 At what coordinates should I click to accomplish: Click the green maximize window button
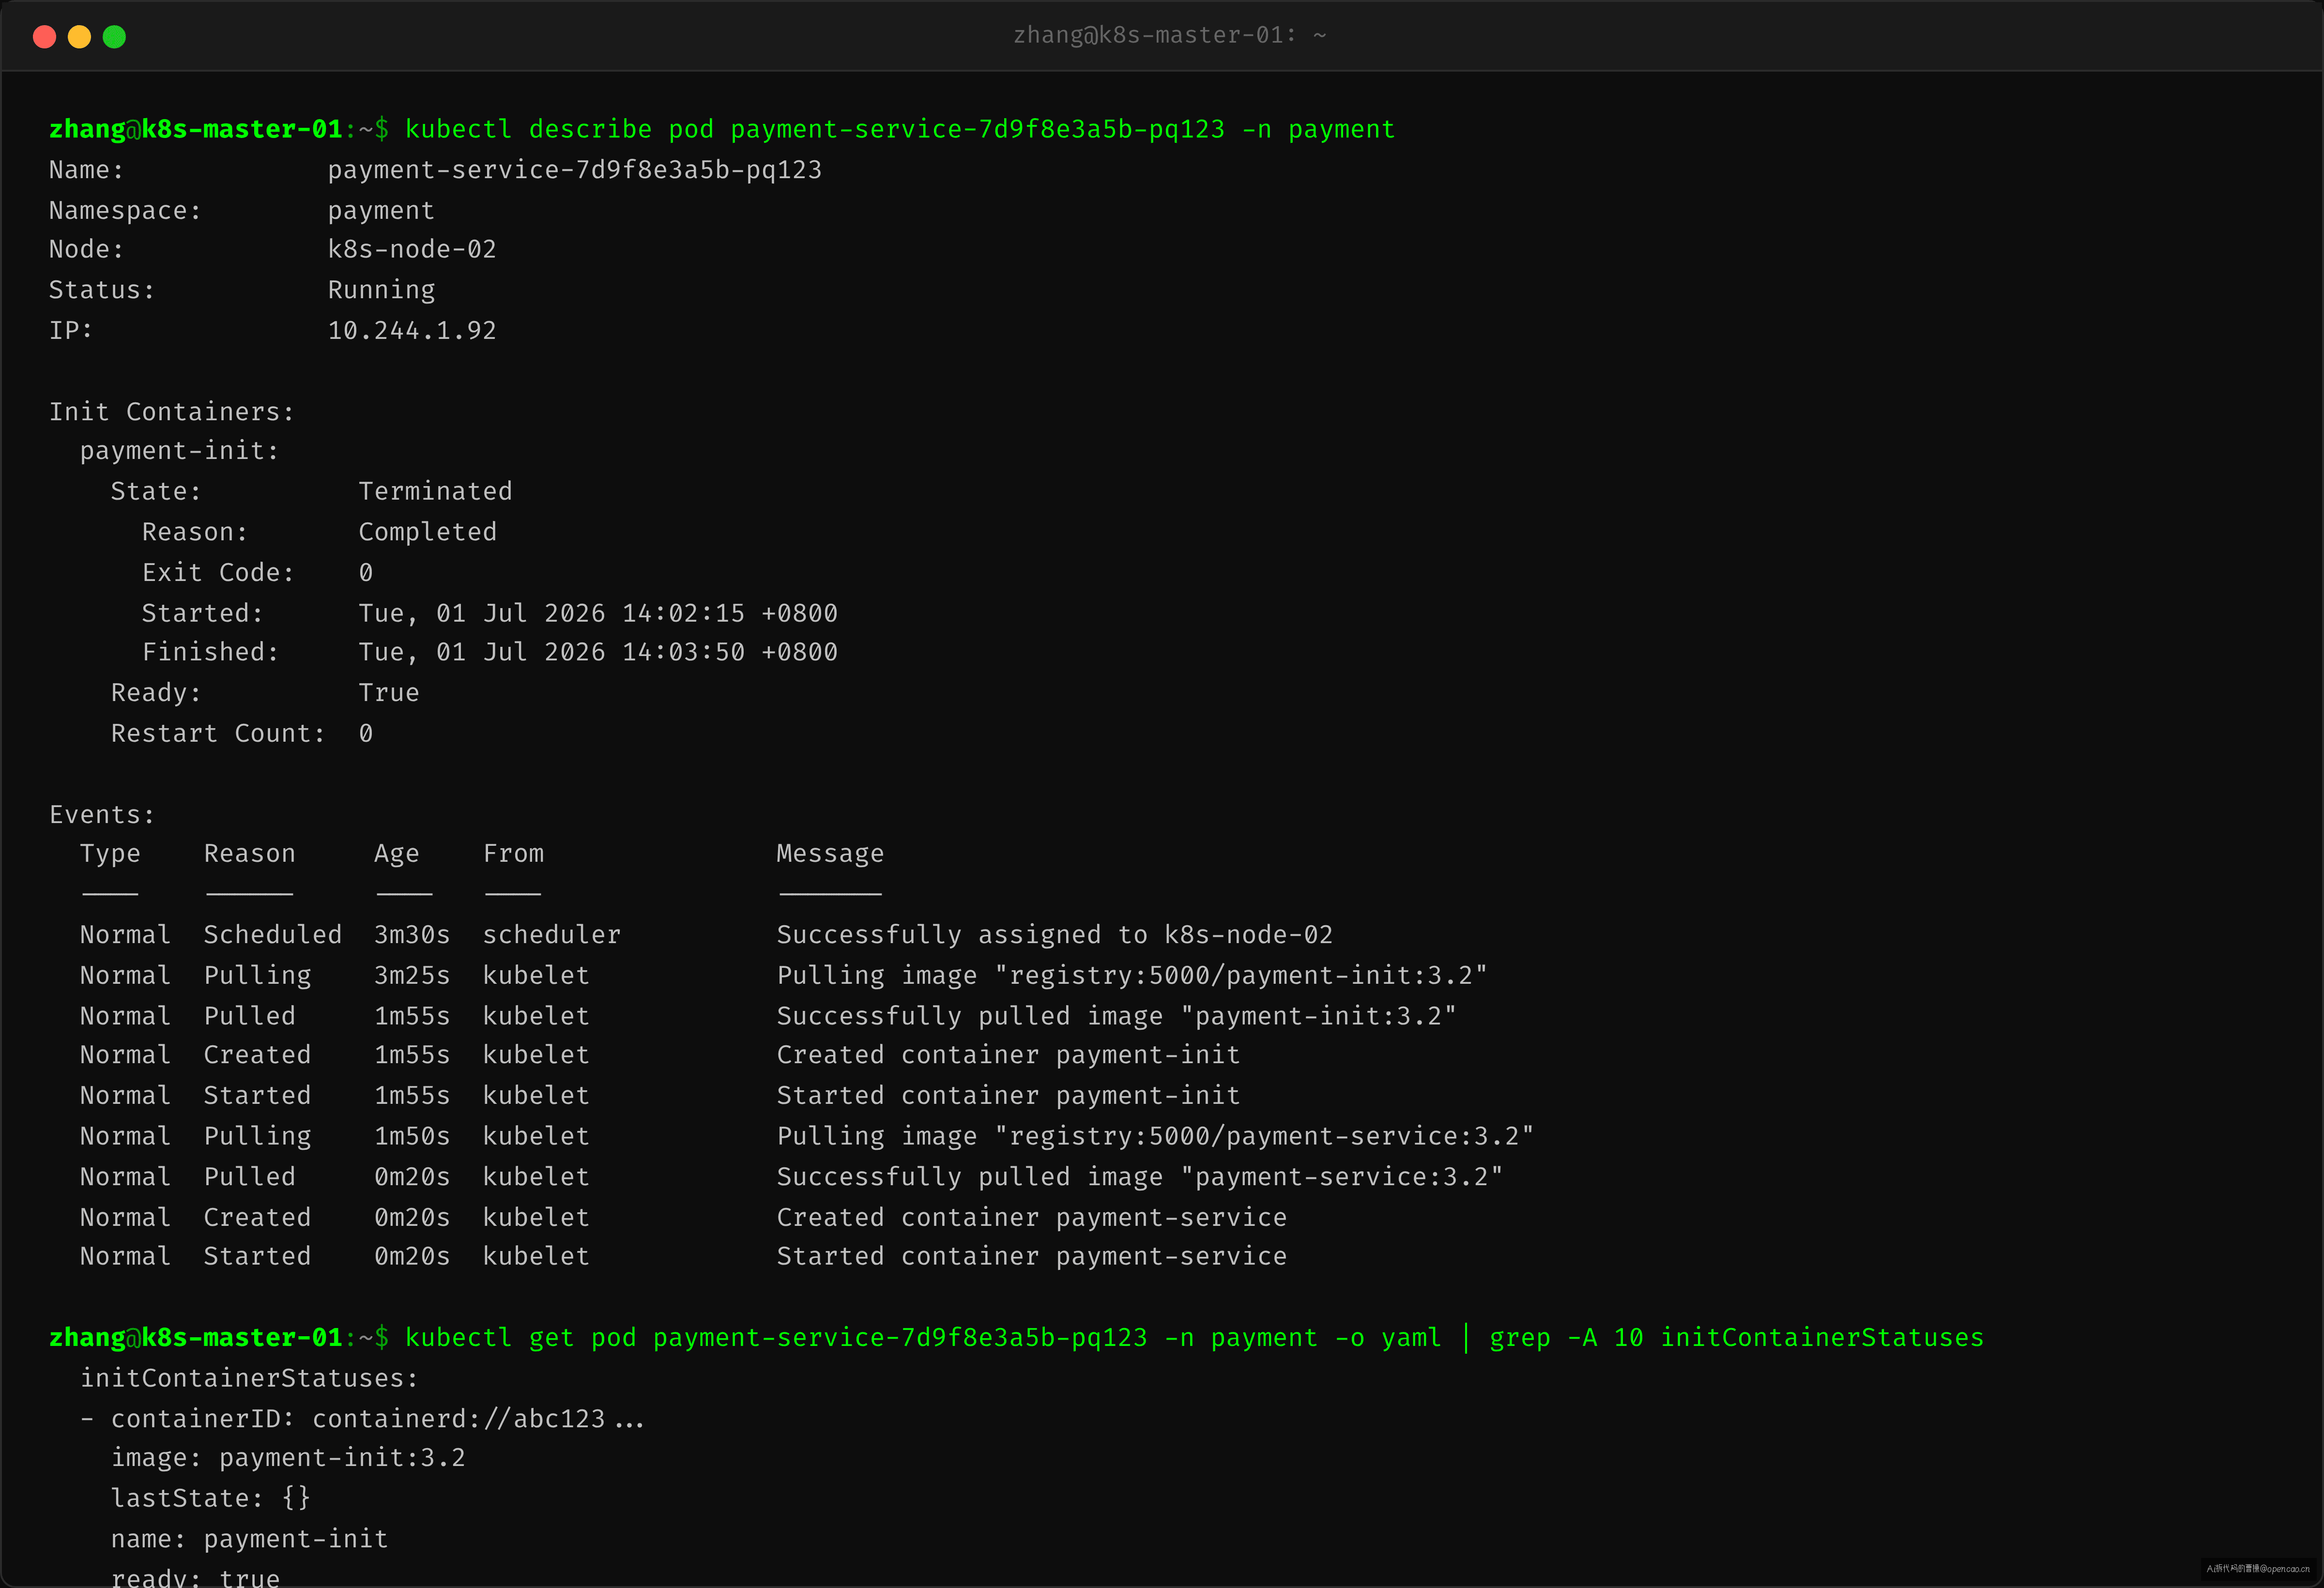114,37
